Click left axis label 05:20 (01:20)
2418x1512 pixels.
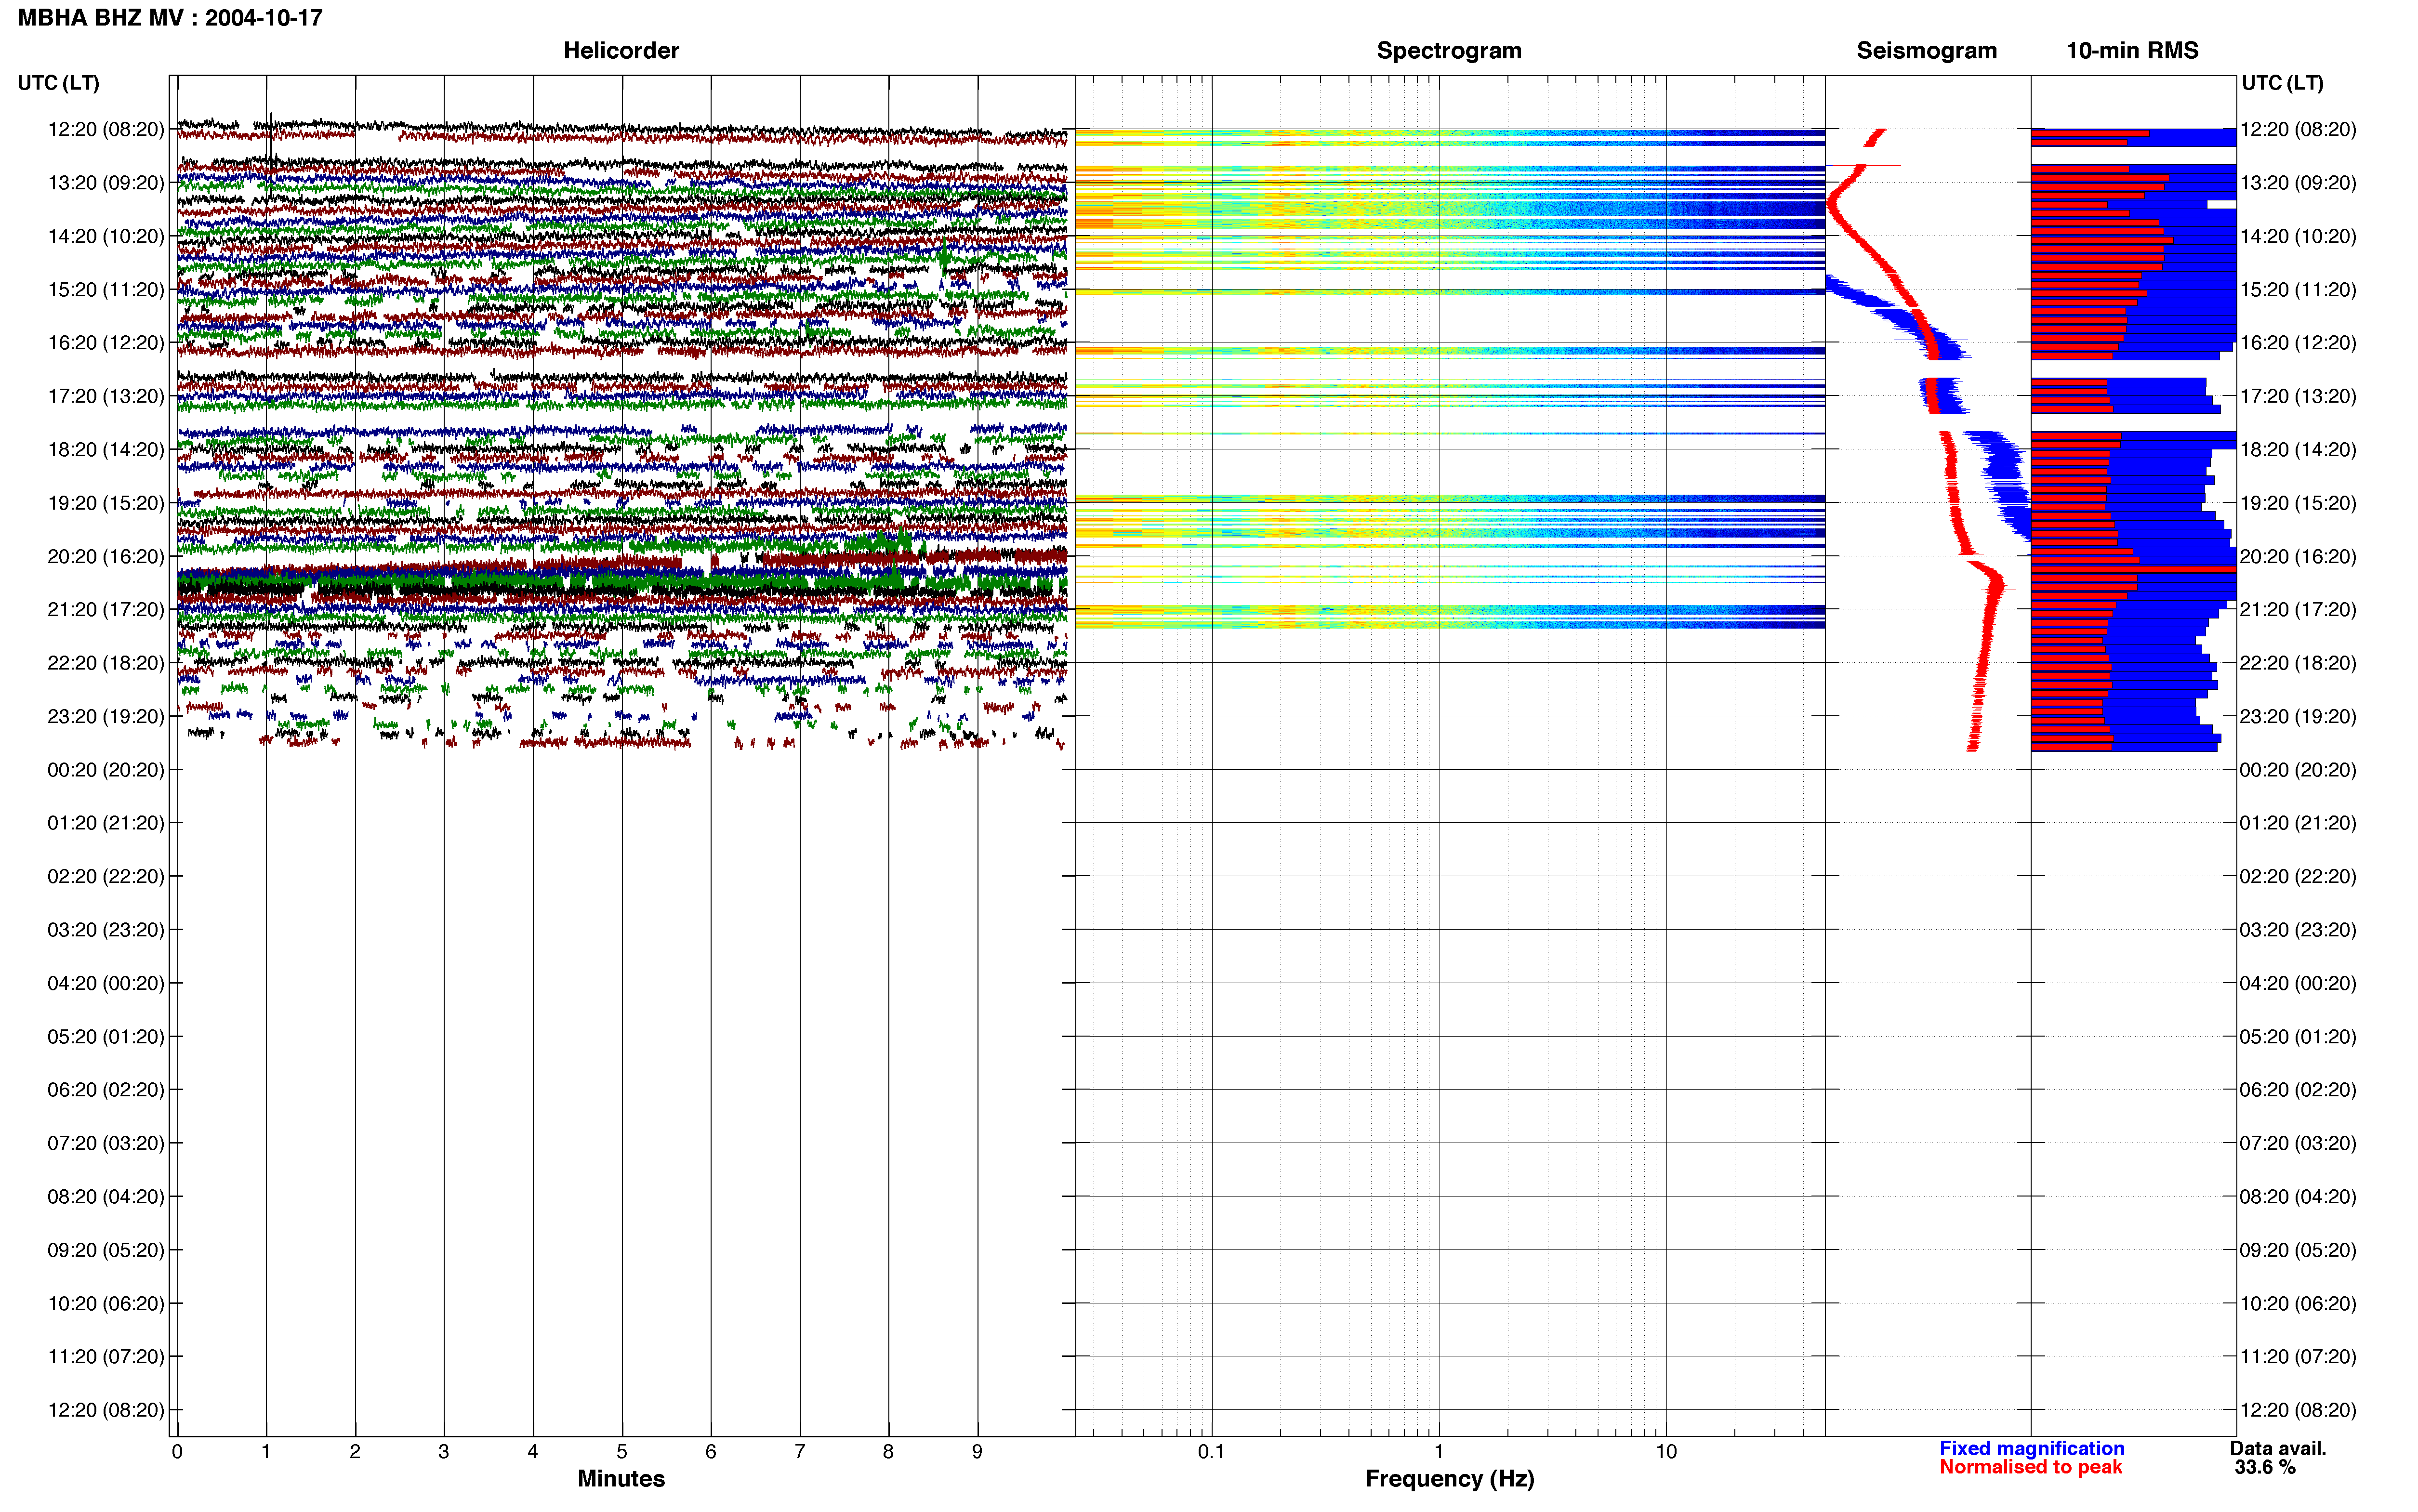click(x=106, y=1037)
